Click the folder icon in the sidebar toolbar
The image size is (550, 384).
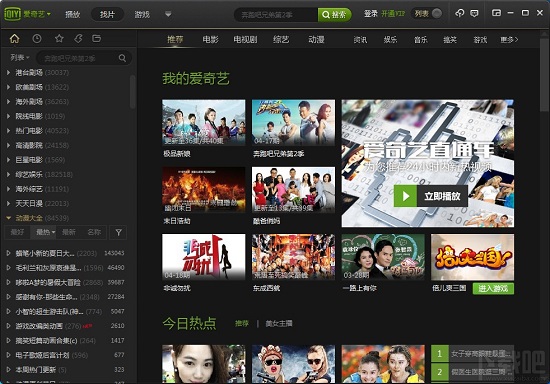pos(96,38)
